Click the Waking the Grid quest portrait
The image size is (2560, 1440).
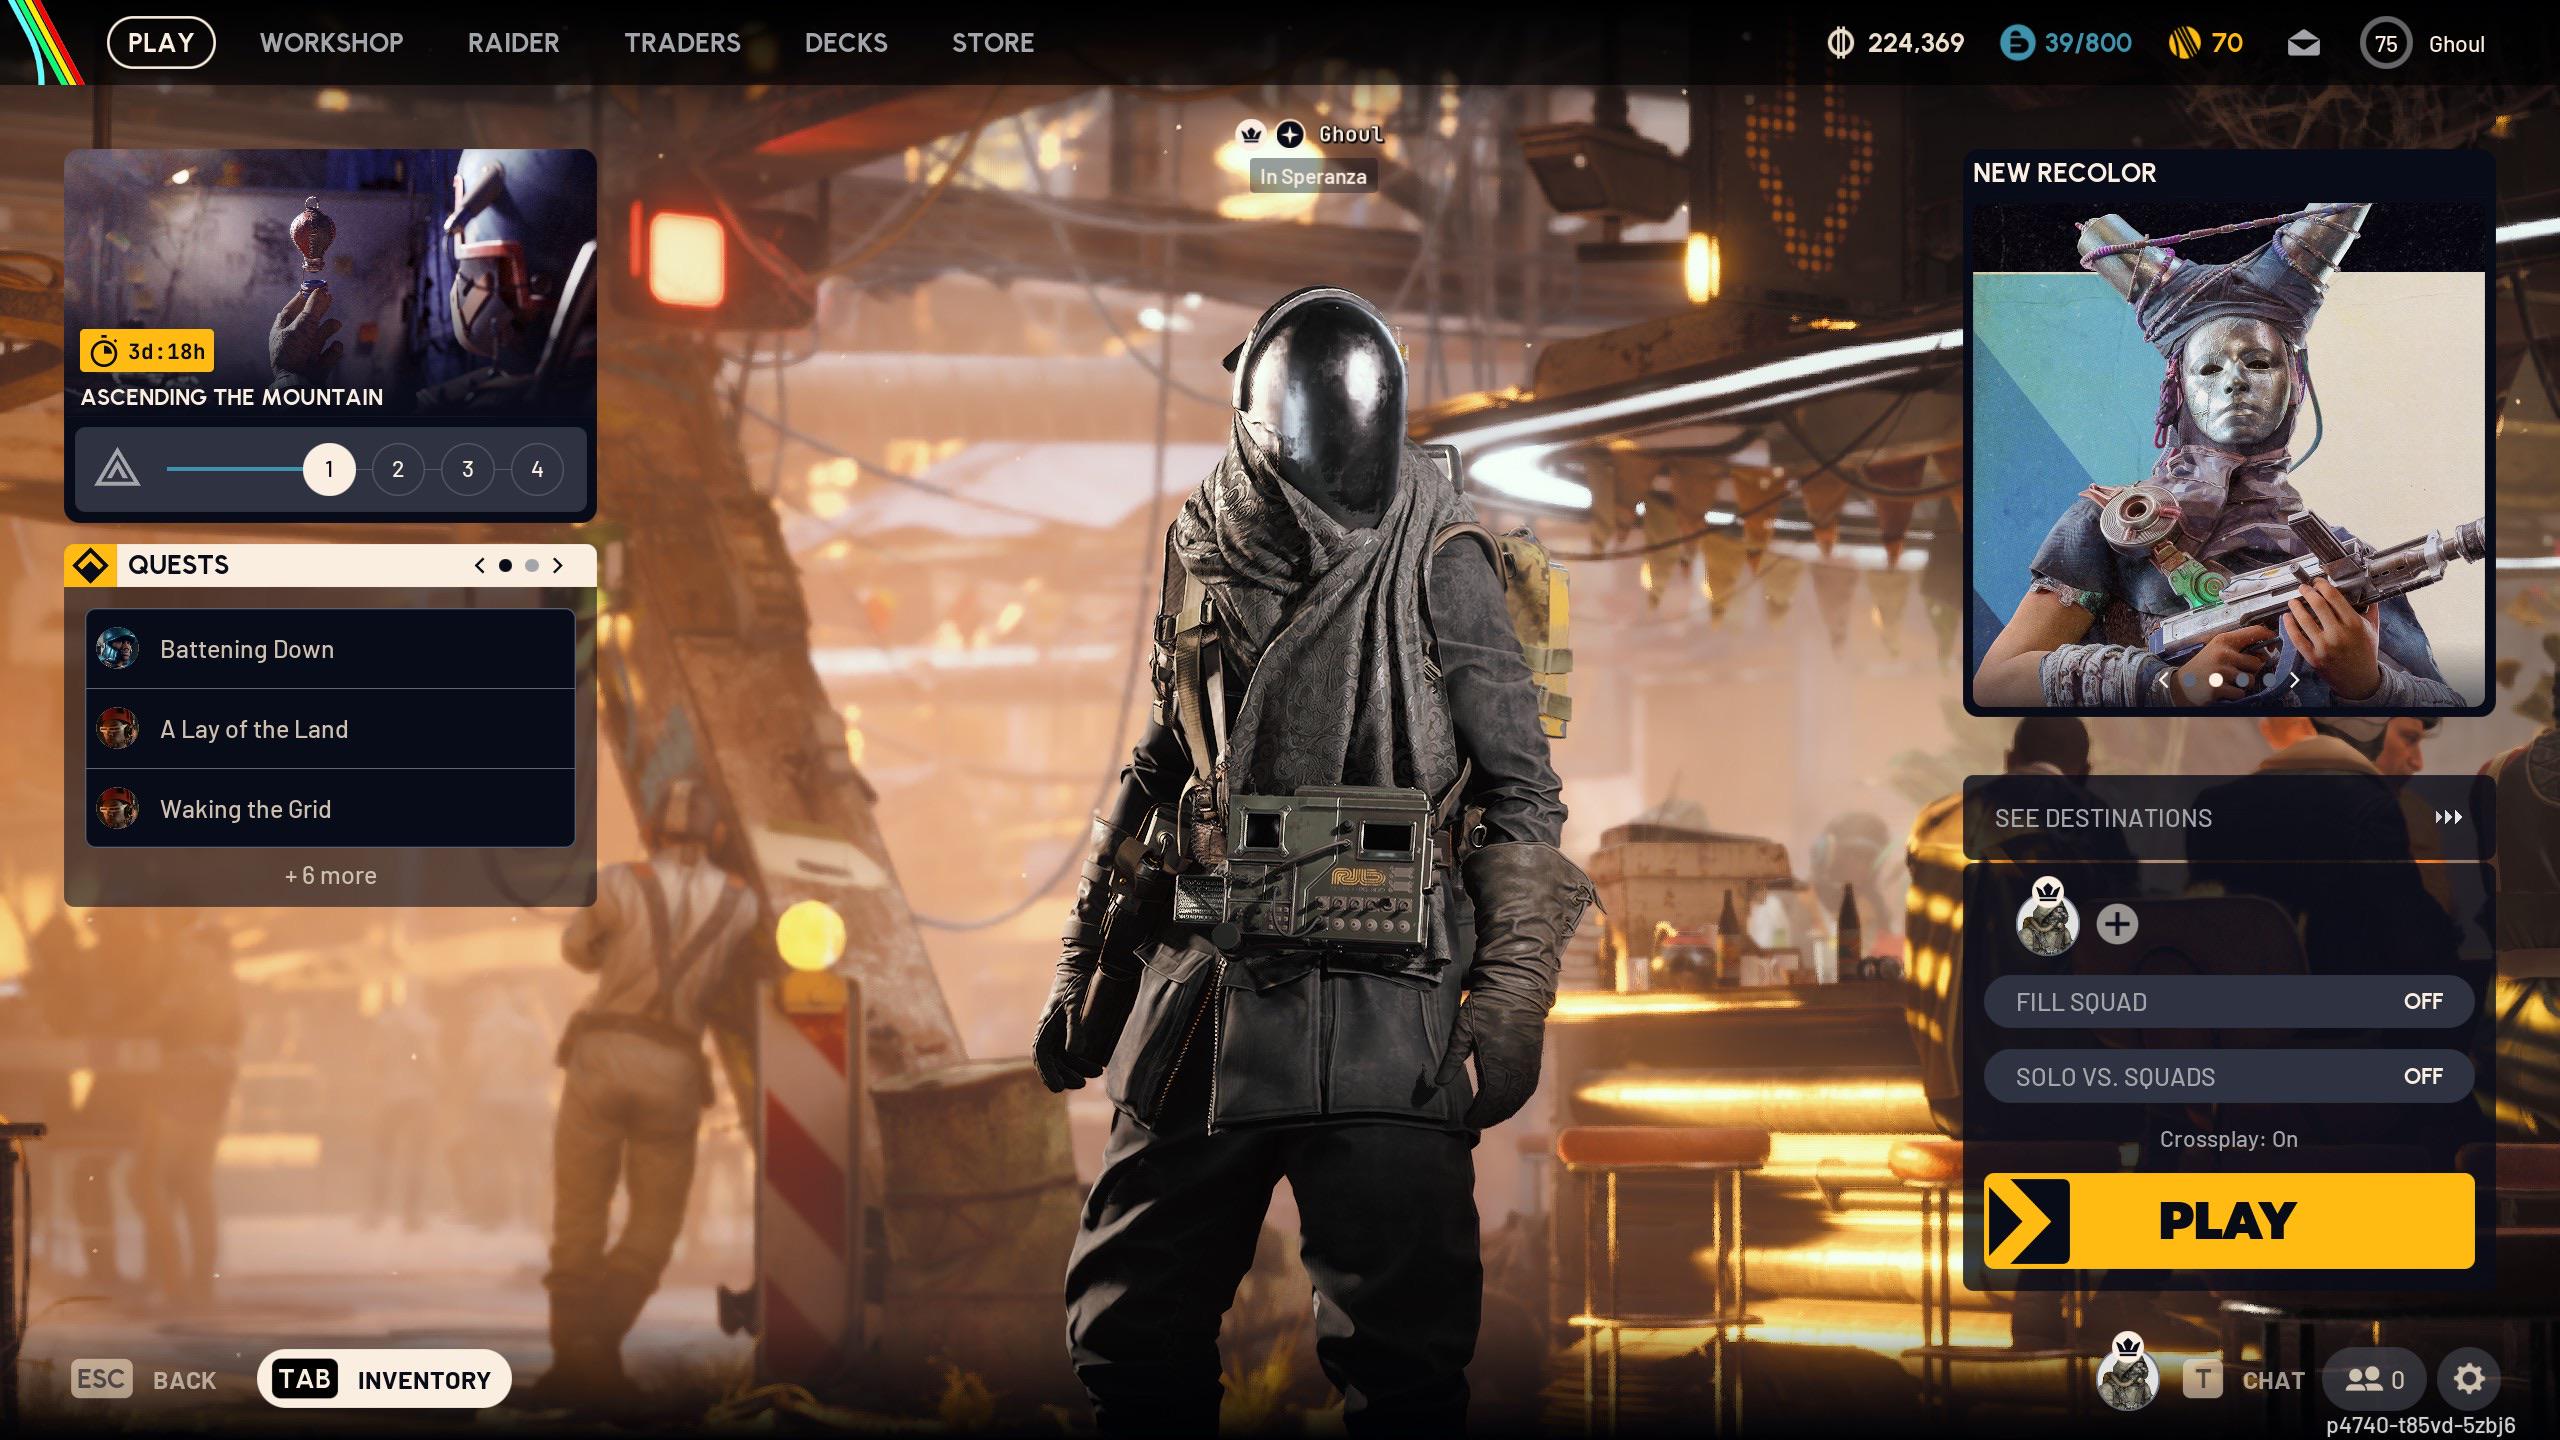[x=117, y=809]
